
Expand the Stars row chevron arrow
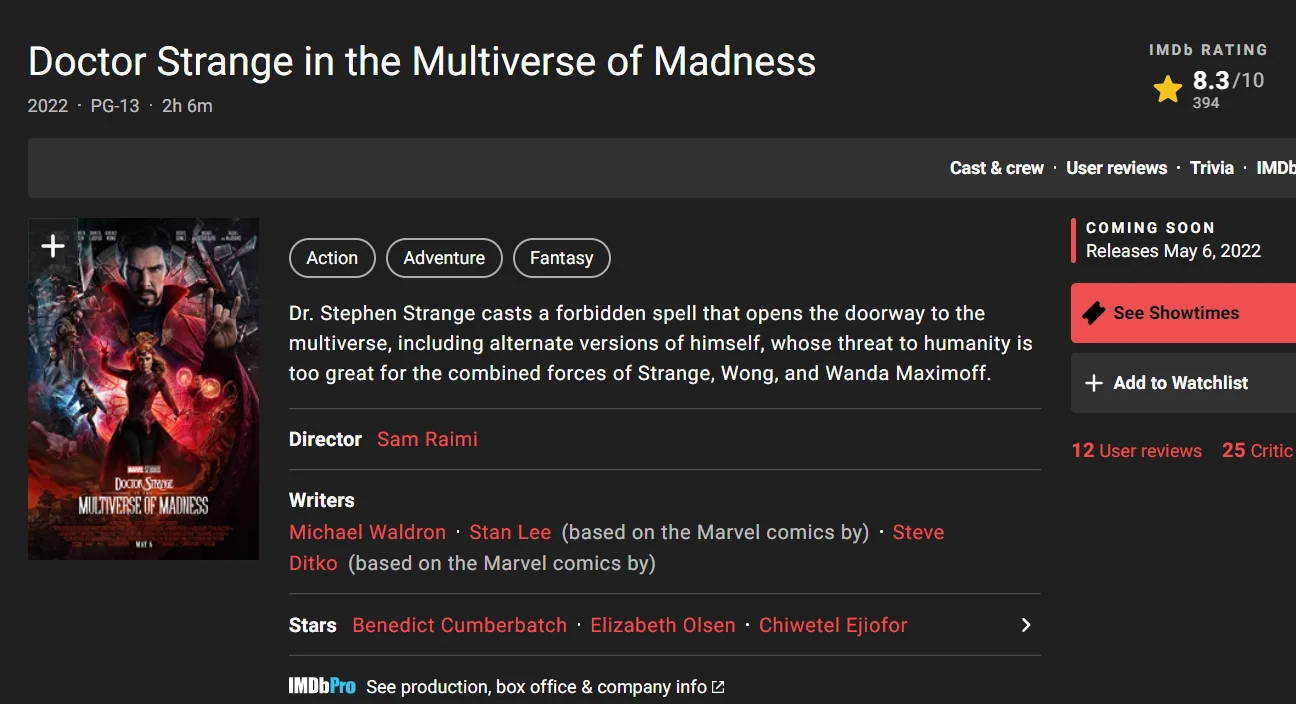(x=1025, y=625)
